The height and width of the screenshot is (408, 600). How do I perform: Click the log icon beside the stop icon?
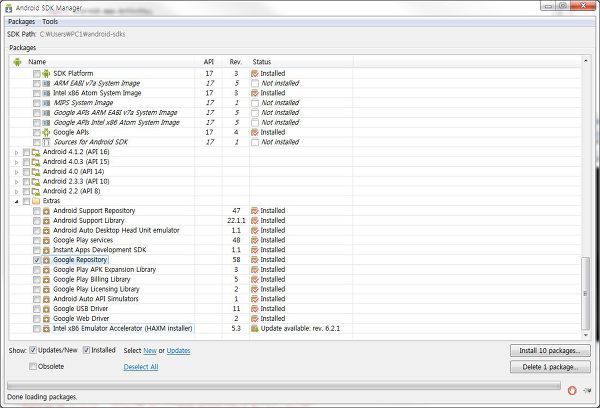587,390
